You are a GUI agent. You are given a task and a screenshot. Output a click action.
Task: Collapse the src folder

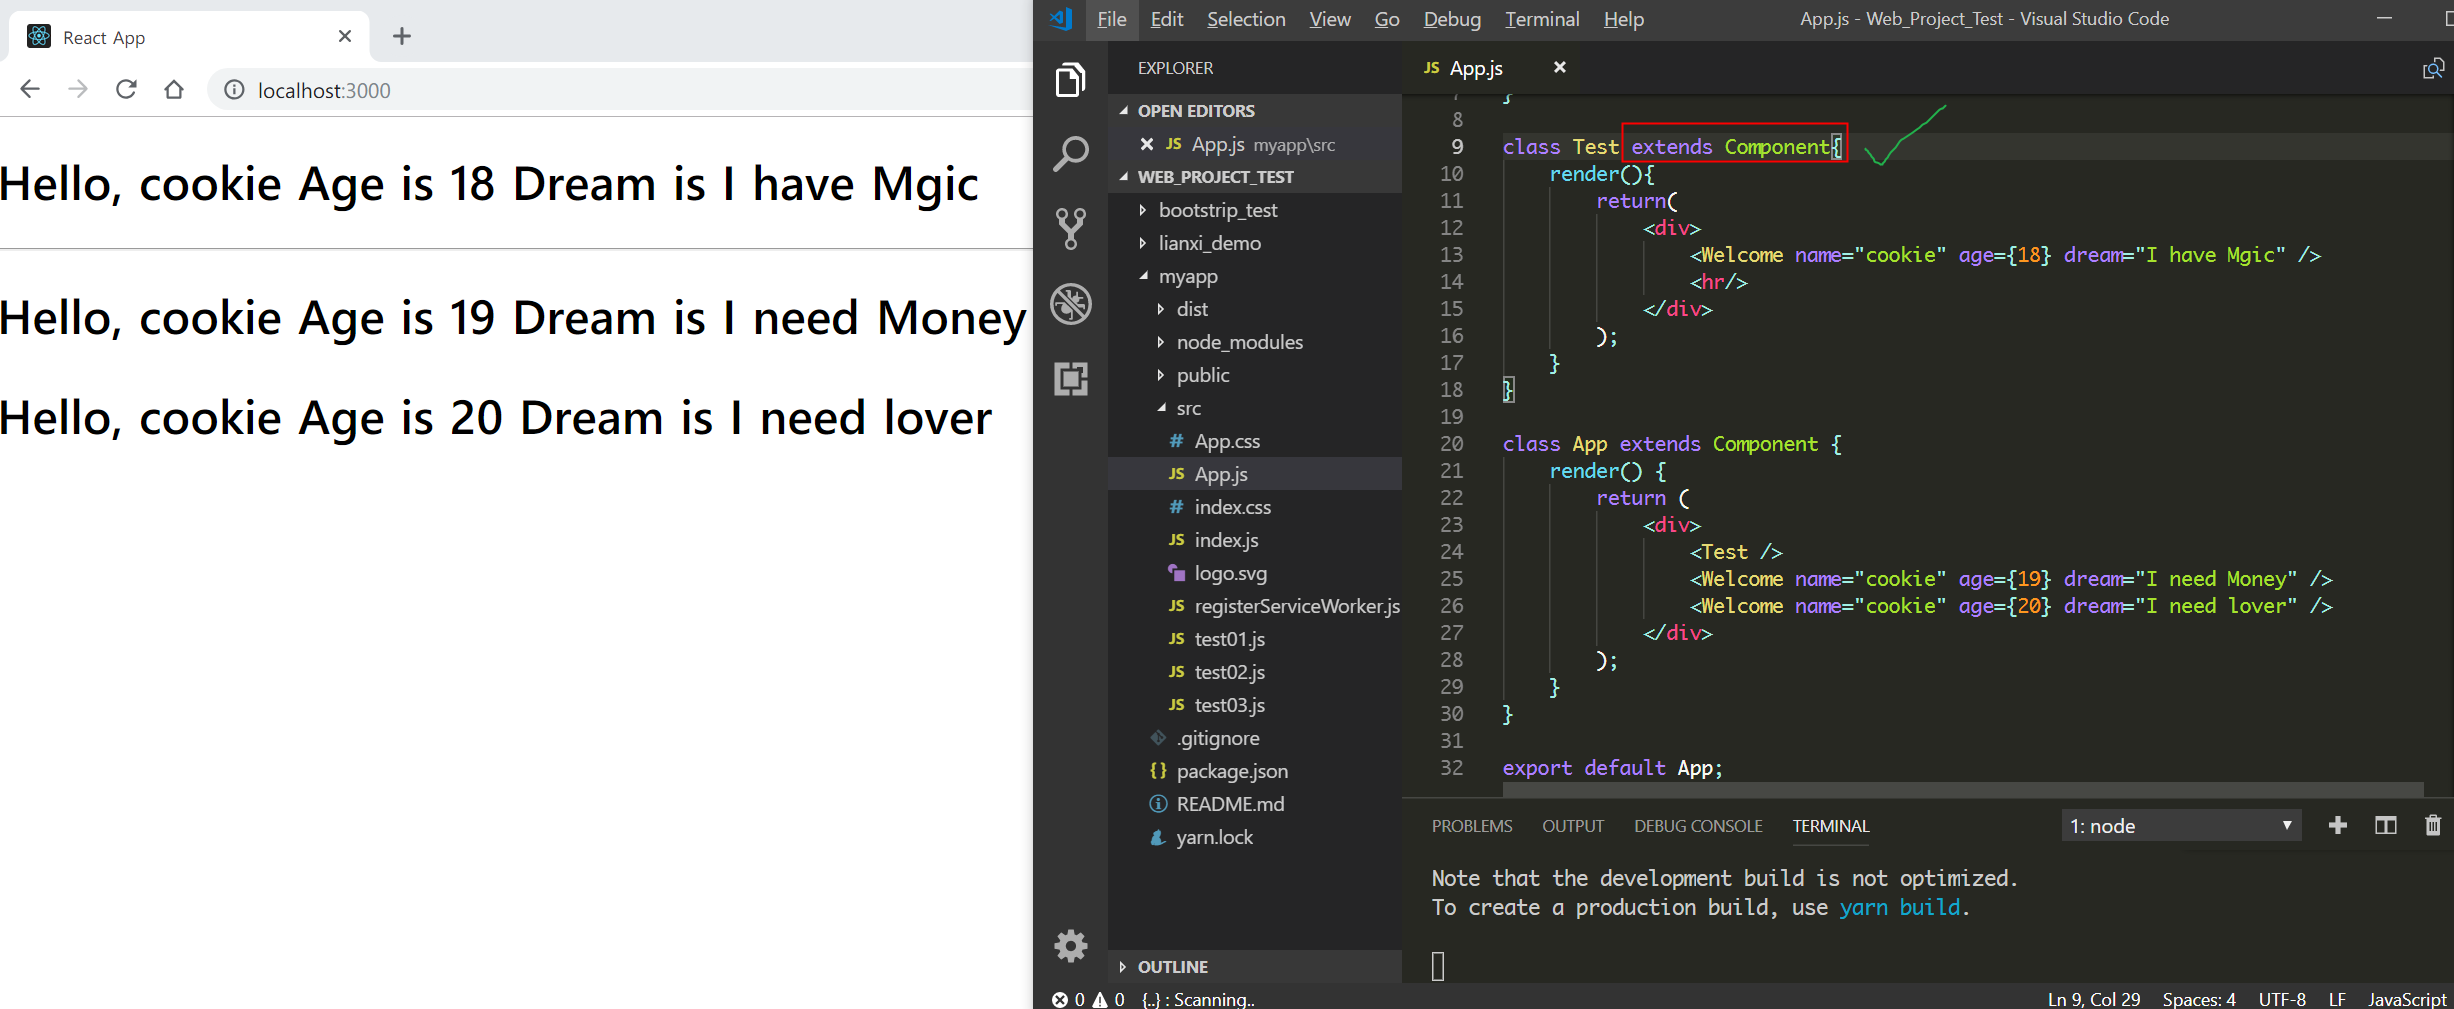click(1255, 408)
